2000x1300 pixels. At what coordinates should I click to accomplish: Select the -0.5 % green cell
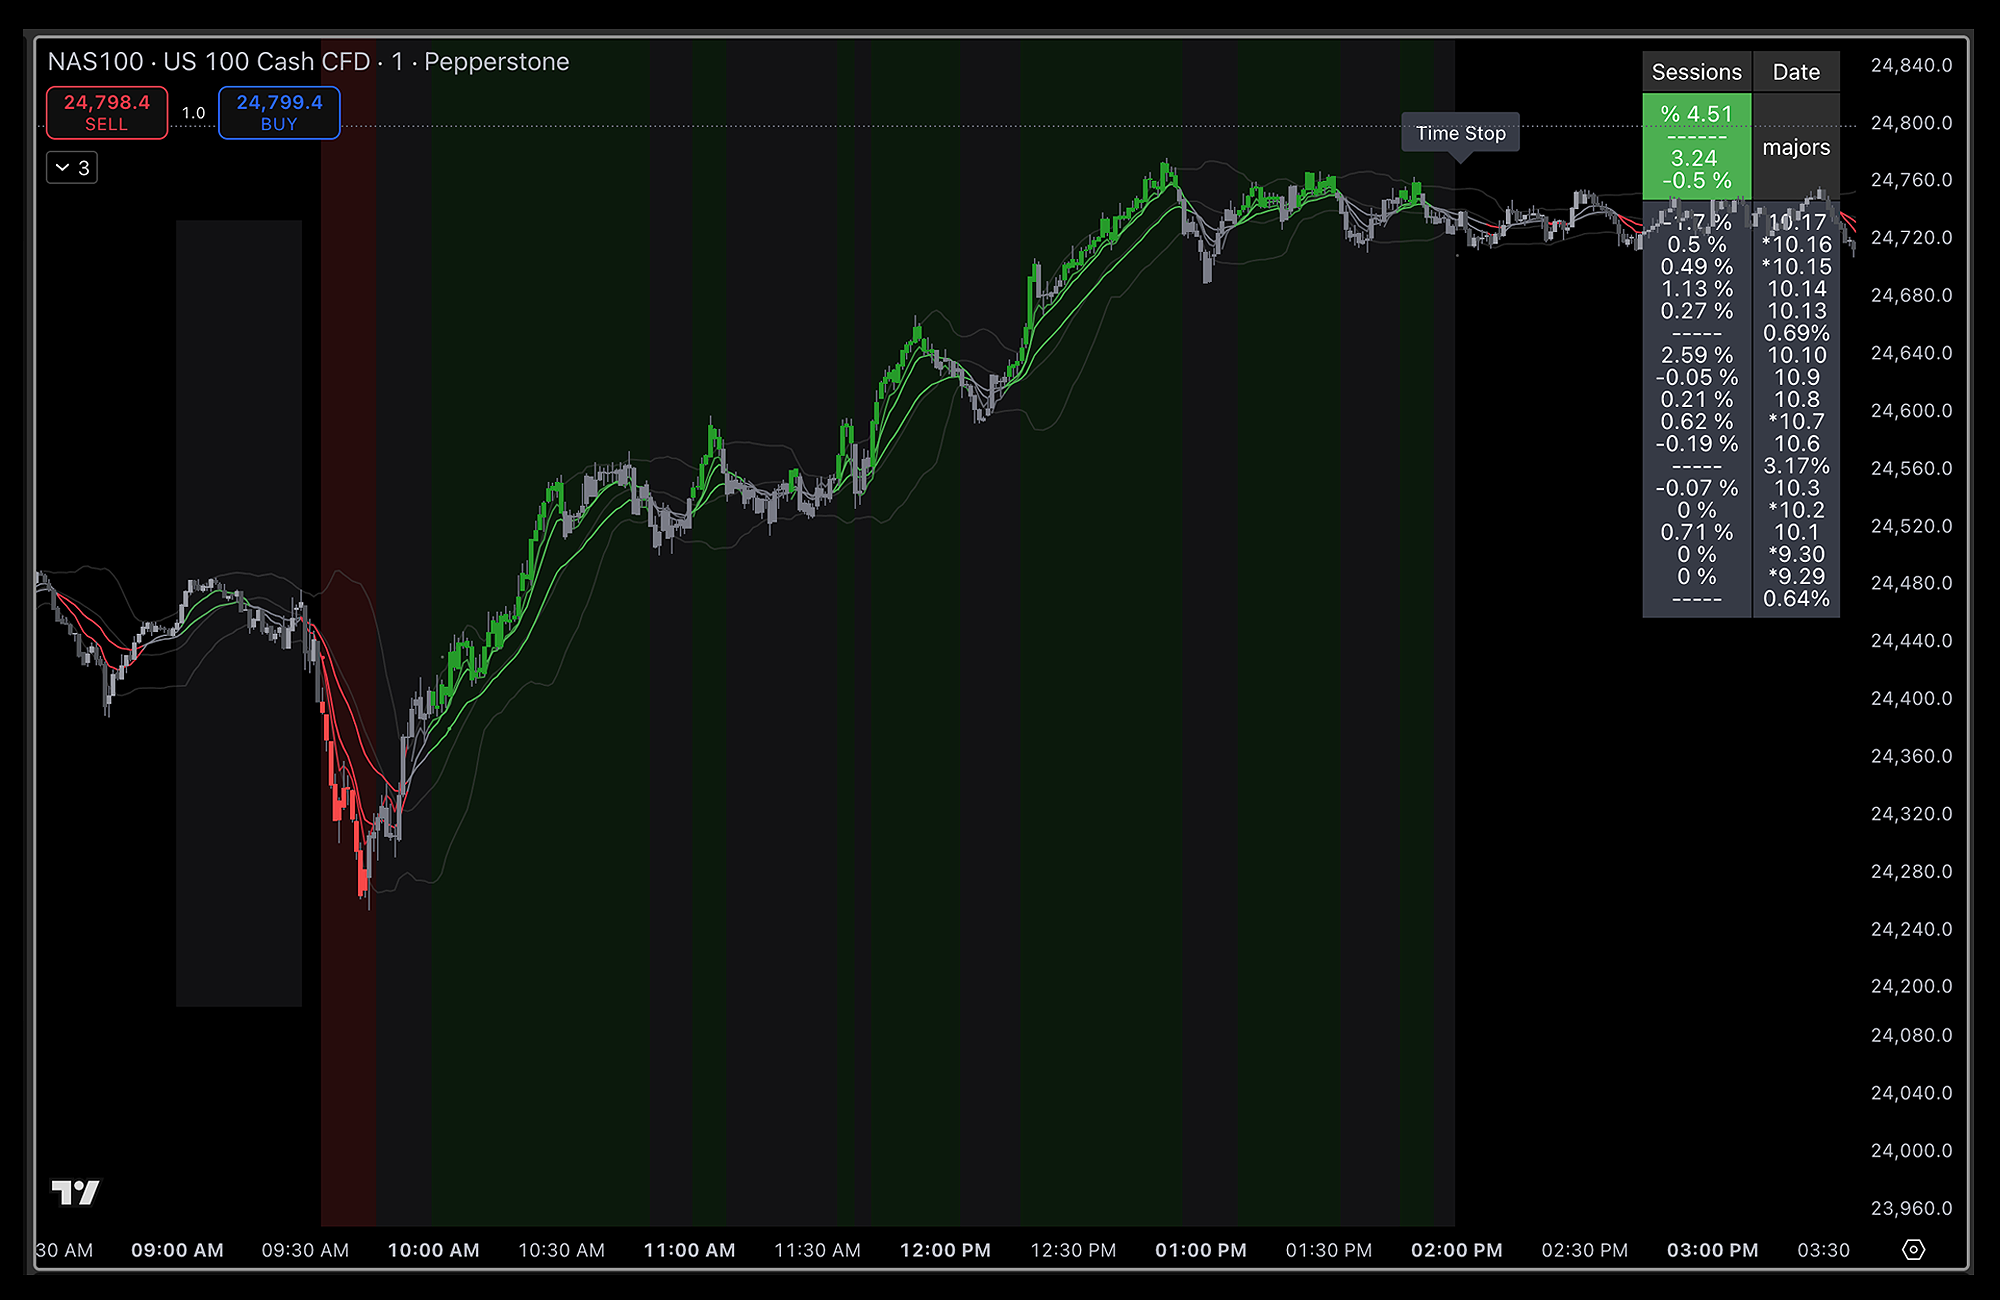(x=1697, y=181)
